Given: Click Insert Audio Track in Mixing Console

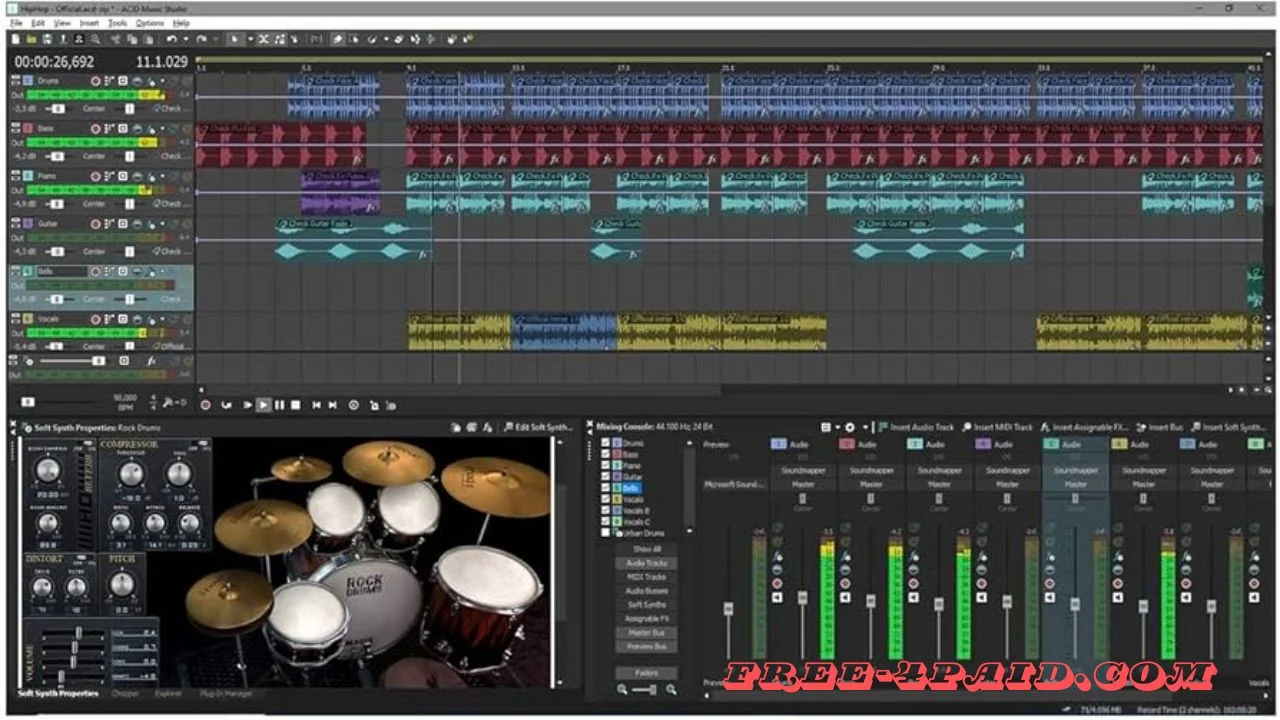Looking at the screenshot, I should coord(917,427).
